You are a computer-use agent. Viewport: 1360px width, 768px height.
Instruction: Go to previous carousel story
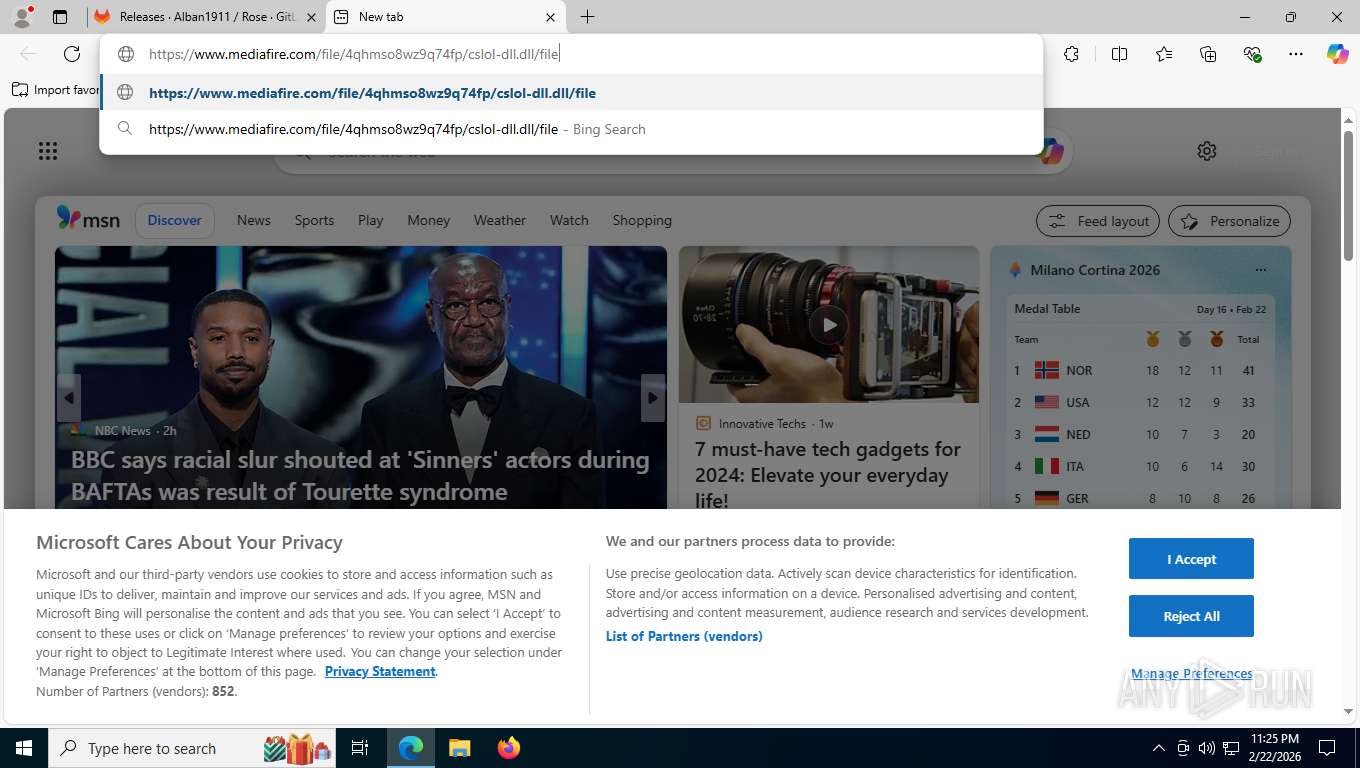pyautogui.click(x=68, y=398)
